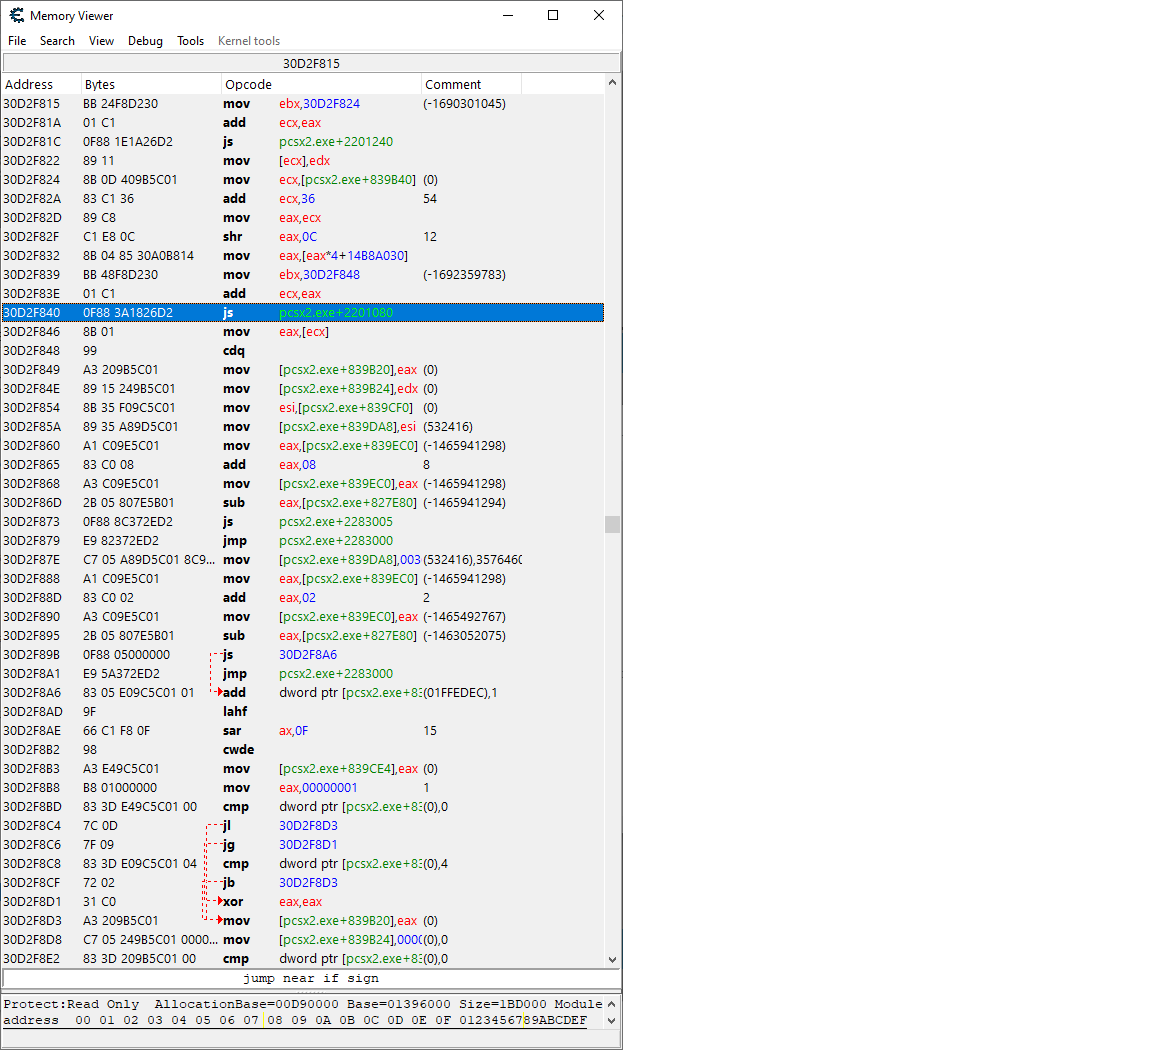Viewport: 1152px width, 1050px height.
Task: Open the Tools menu
Action: [190, 41]
